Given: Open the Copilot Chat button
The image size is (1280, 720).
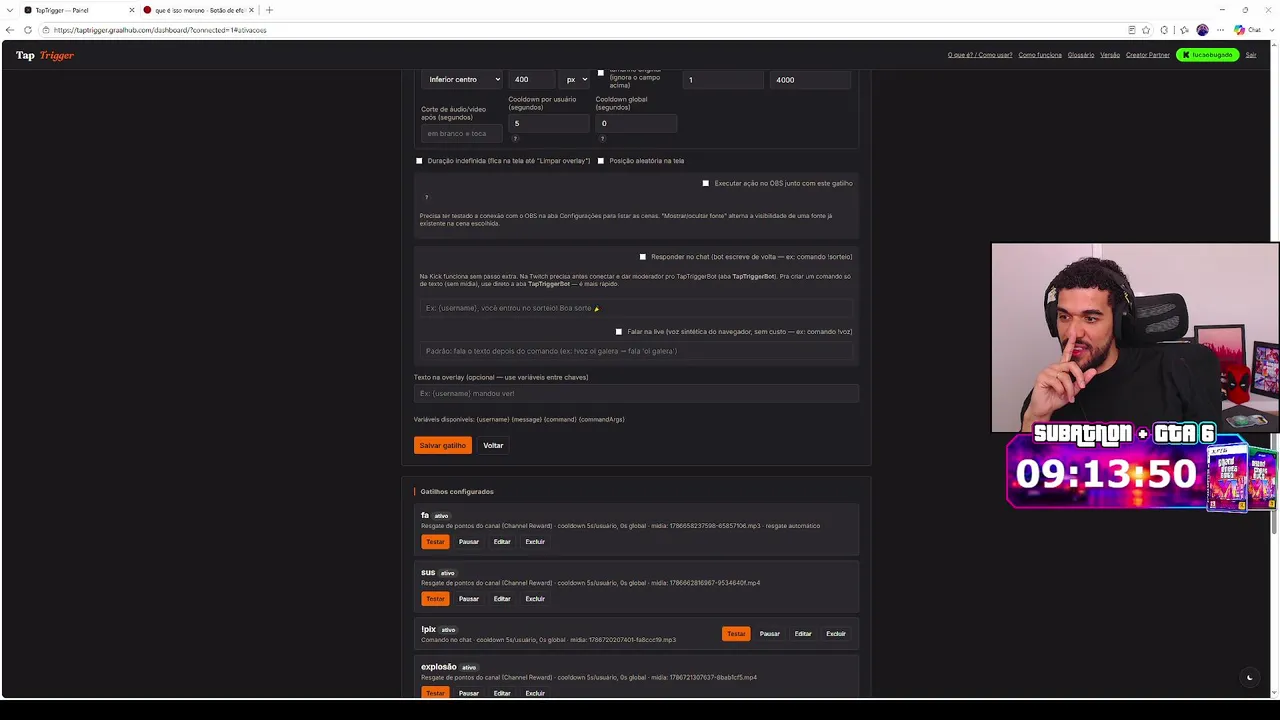Looking at the screenshot, I should click(x=1247, y=30).
